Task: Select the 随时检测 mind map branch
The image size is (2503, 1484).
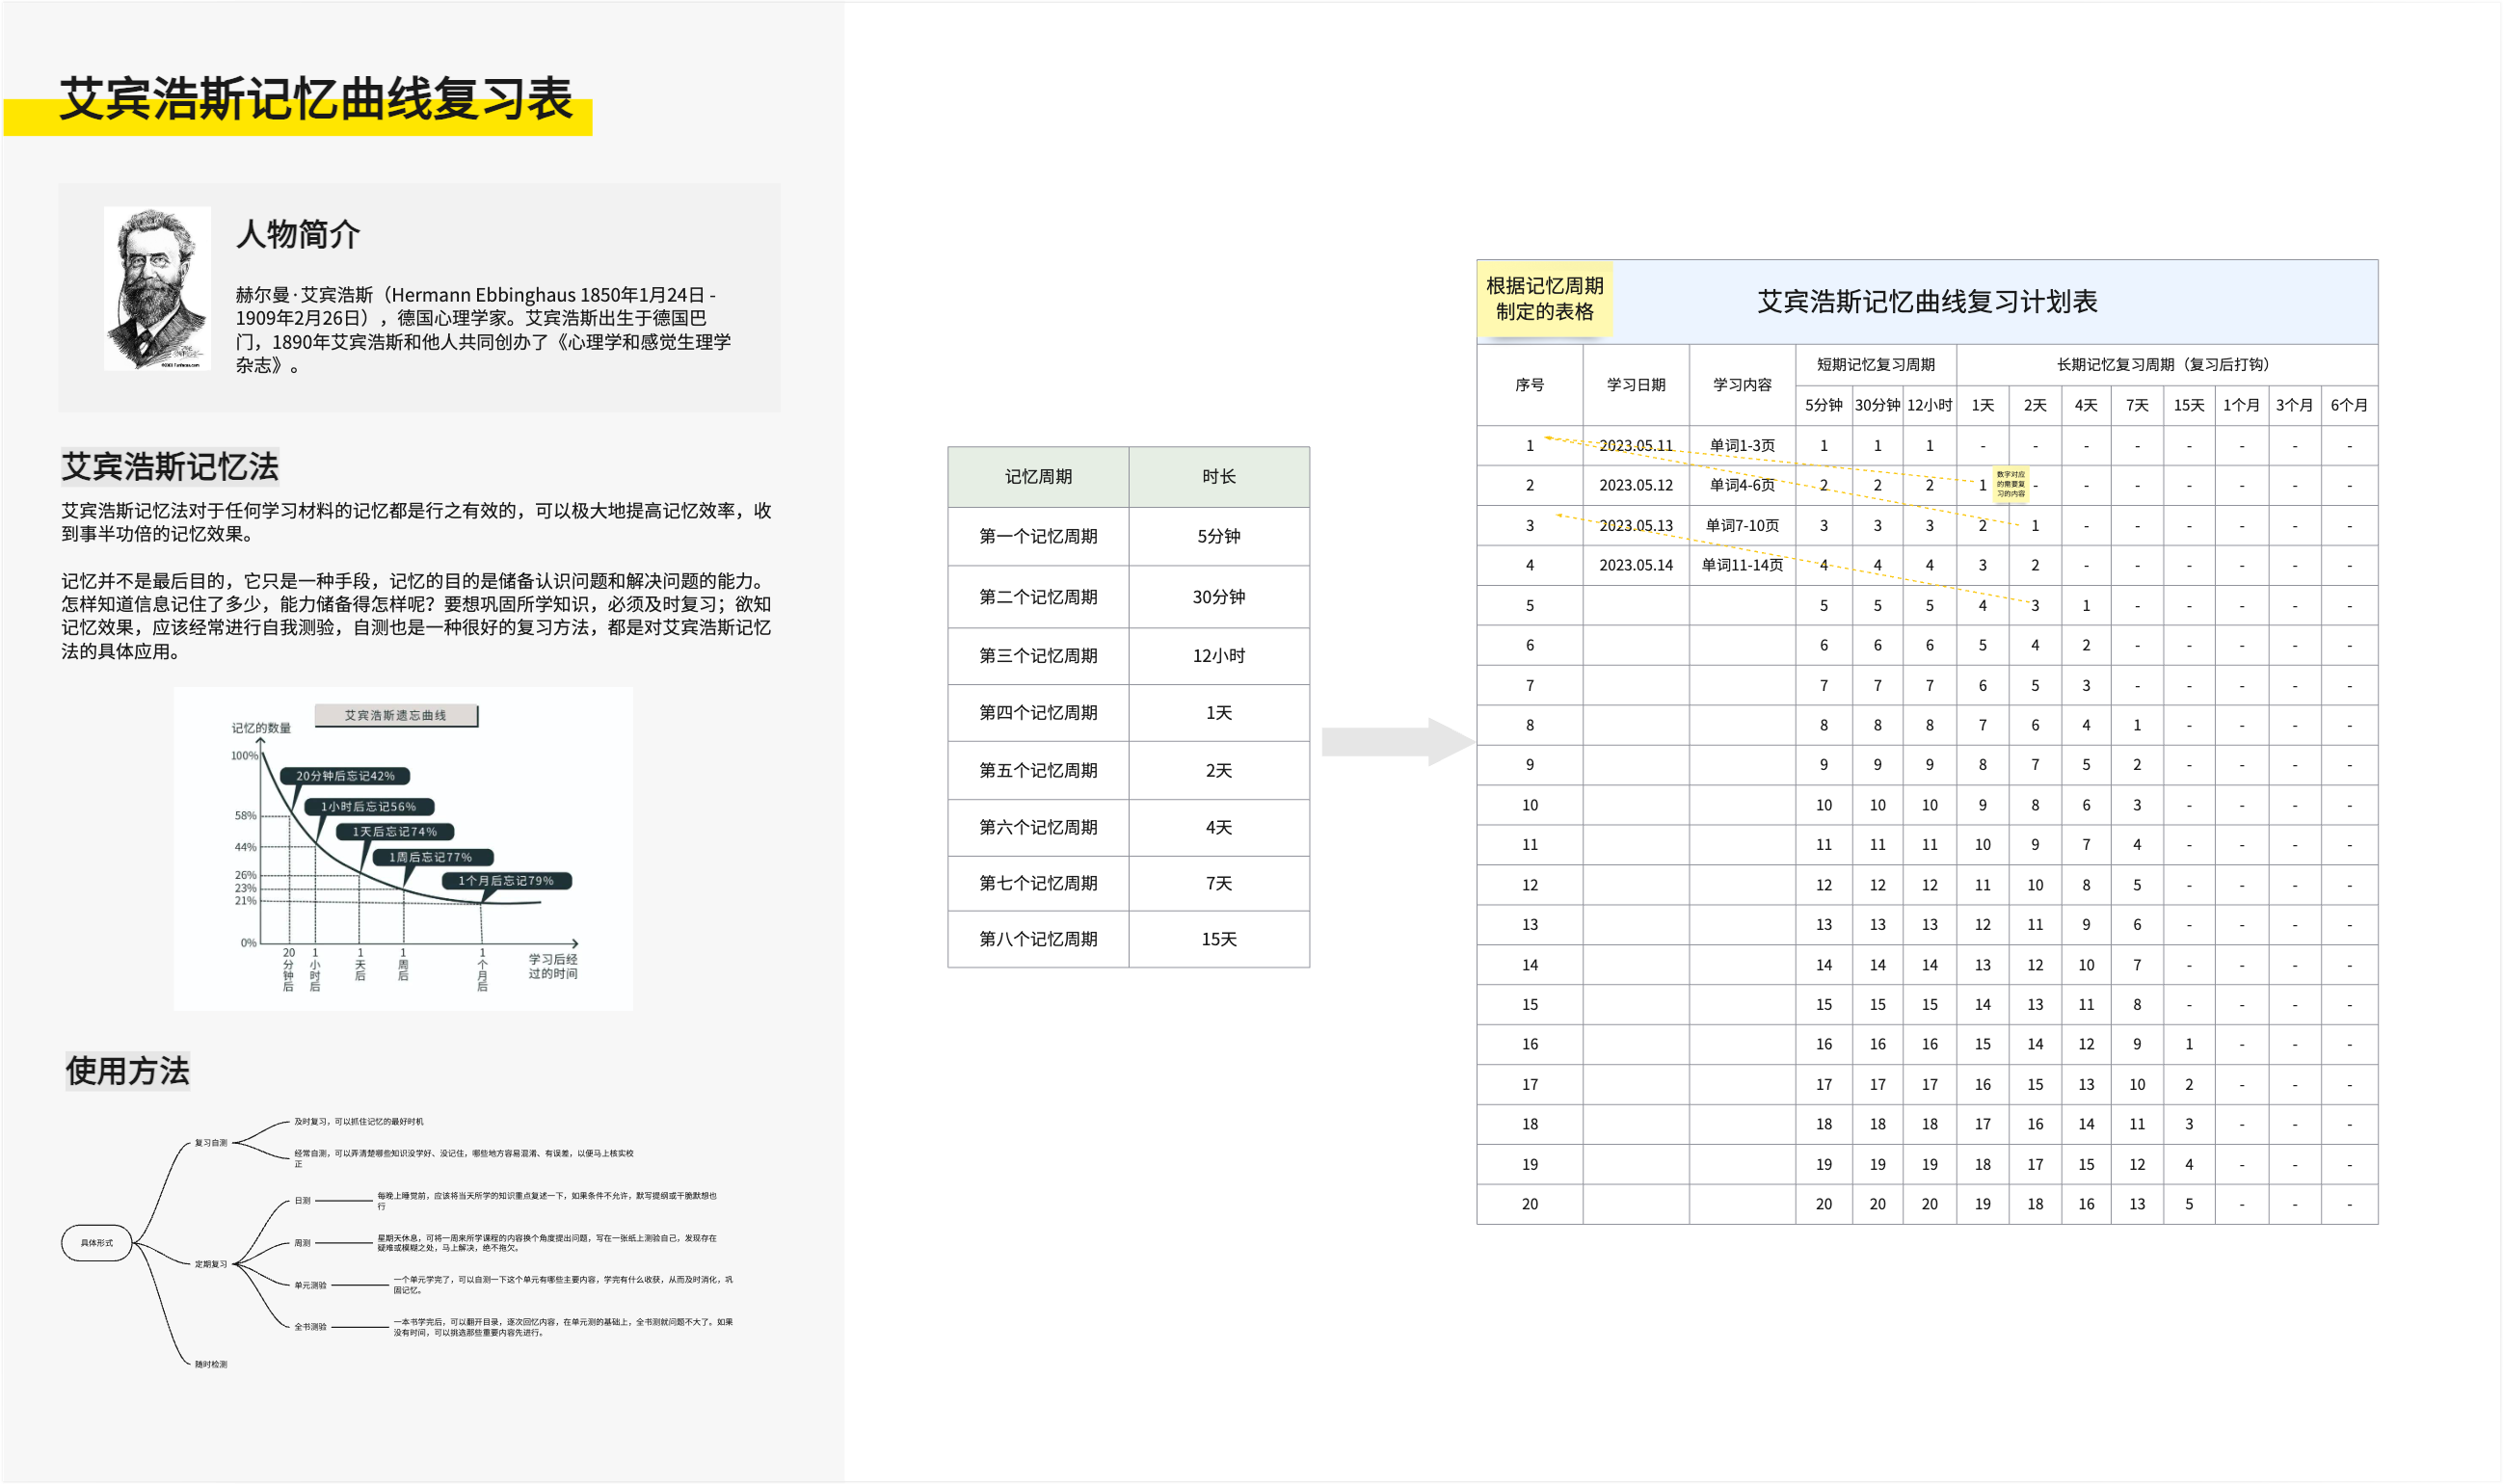Action: [211, 1364]
